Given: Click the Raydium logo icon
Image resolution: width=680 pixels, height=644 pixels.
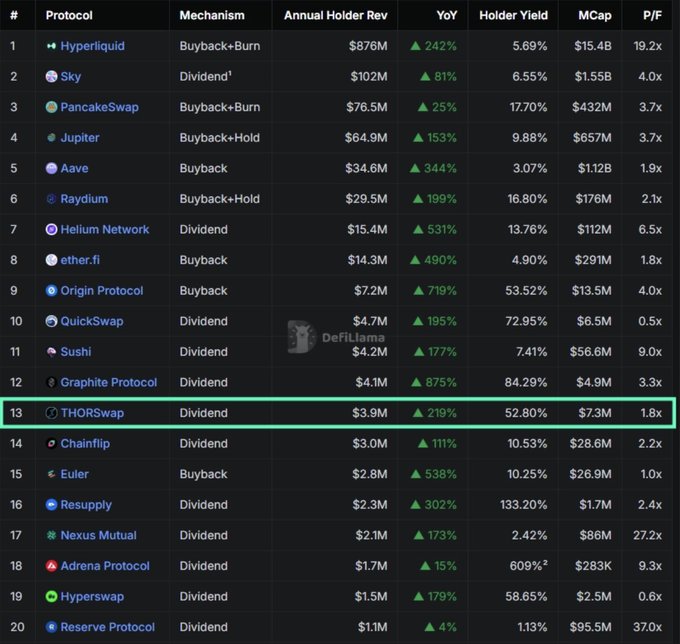Looking at the screenshot, I should coord(51,199).
